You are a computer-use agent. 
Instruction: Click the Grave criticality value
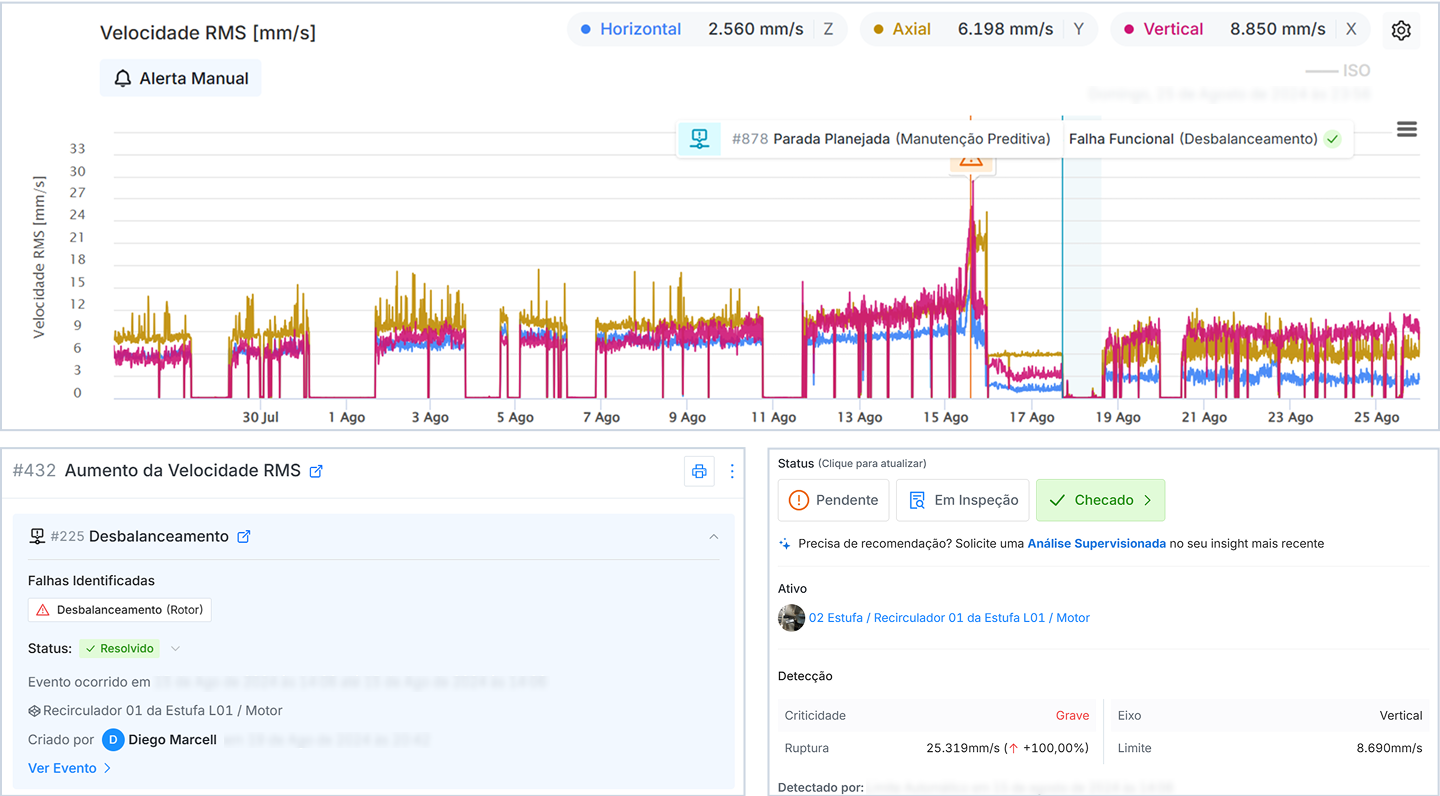(x=1072, y=716)
